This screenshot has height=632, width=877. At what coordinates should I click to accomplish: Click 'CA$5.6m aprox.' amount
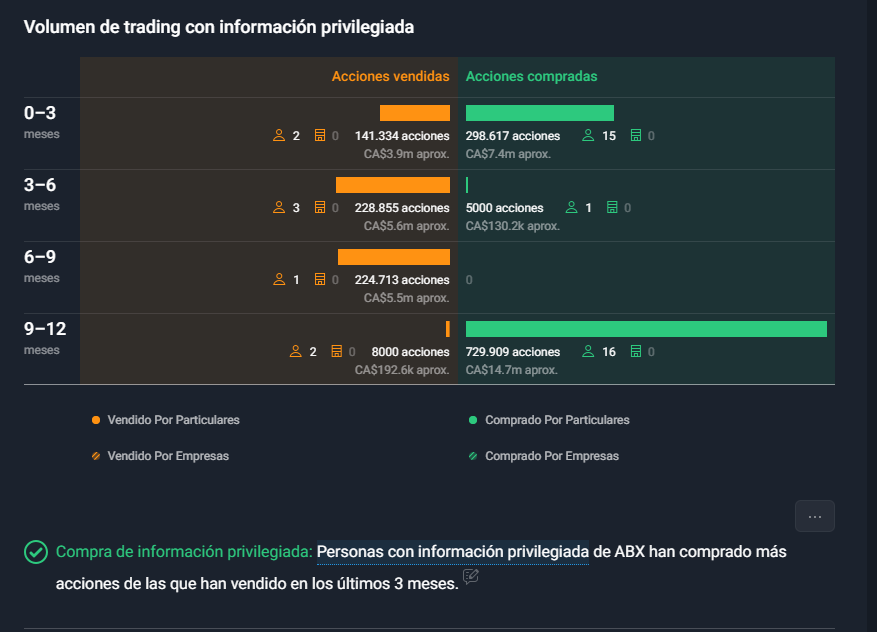(x=407, y=226)
